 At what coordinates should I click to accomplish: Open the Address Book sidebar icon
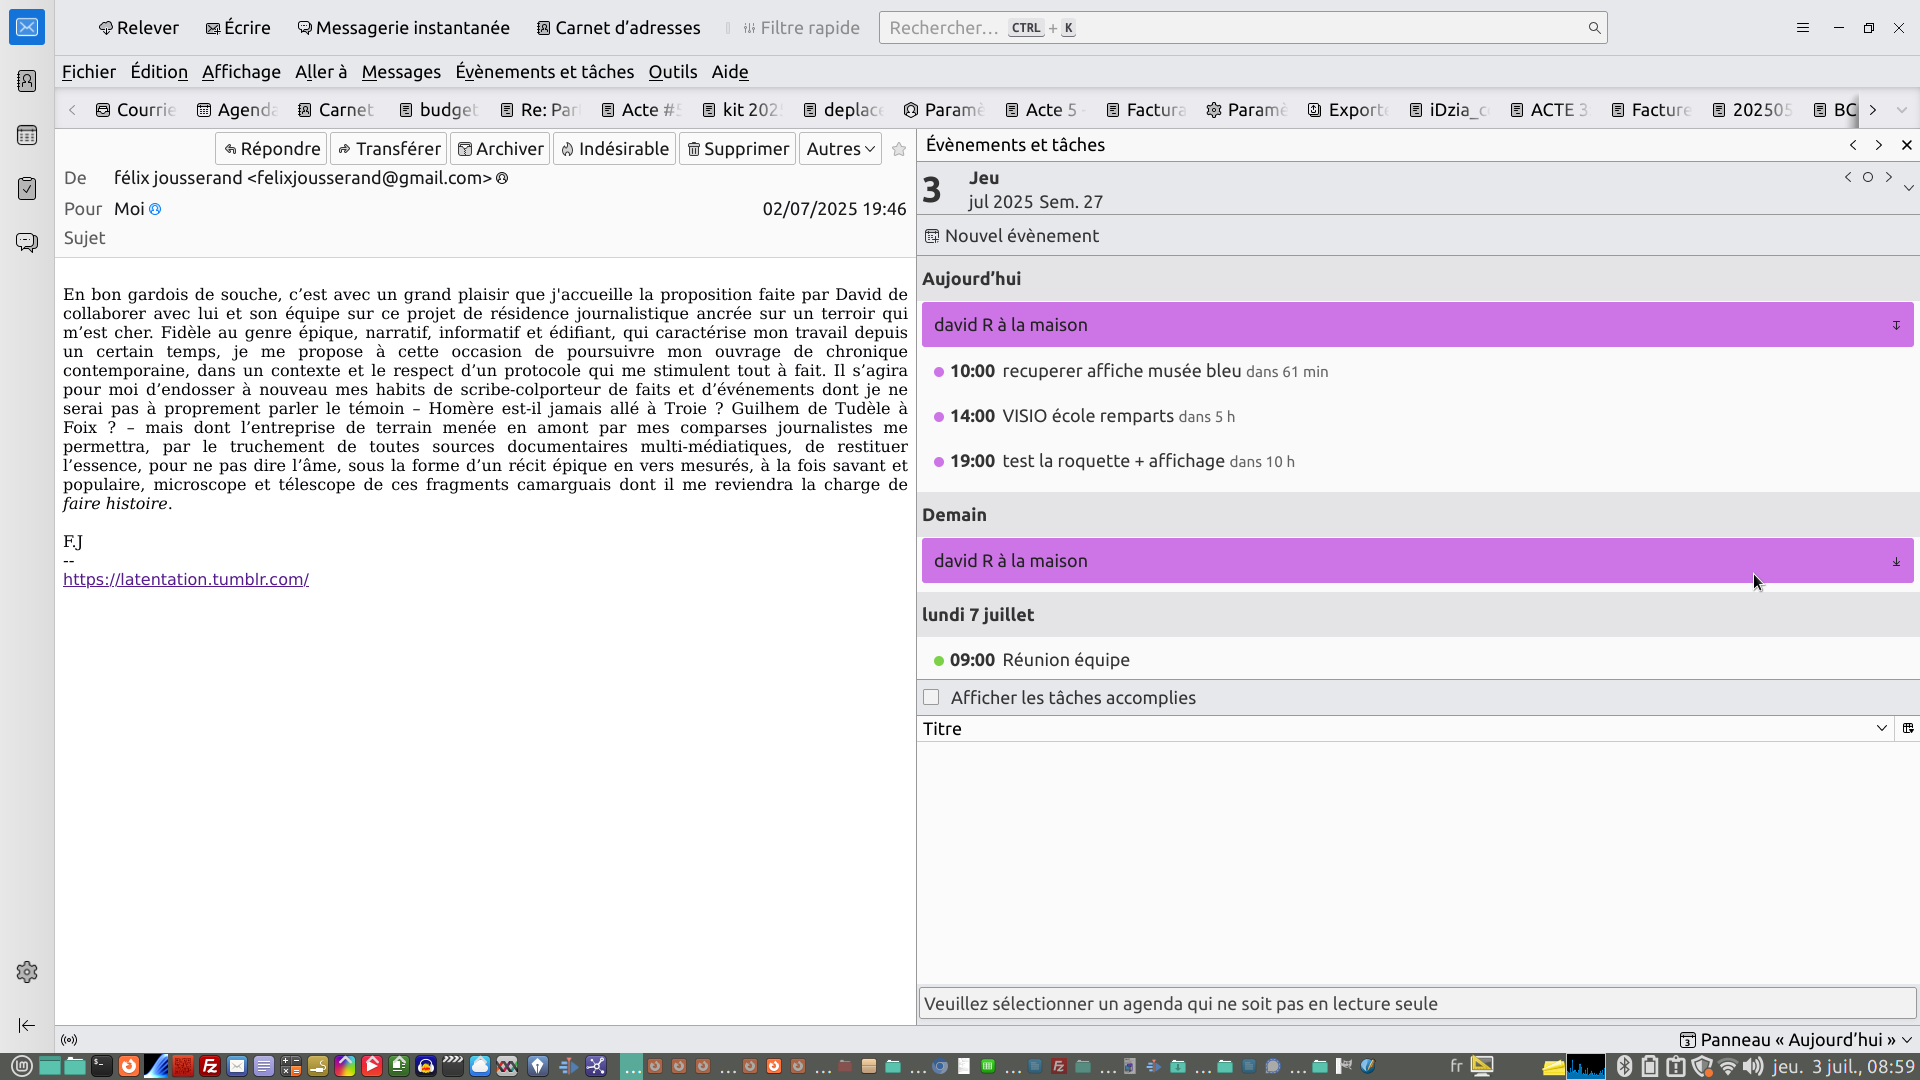27,81
